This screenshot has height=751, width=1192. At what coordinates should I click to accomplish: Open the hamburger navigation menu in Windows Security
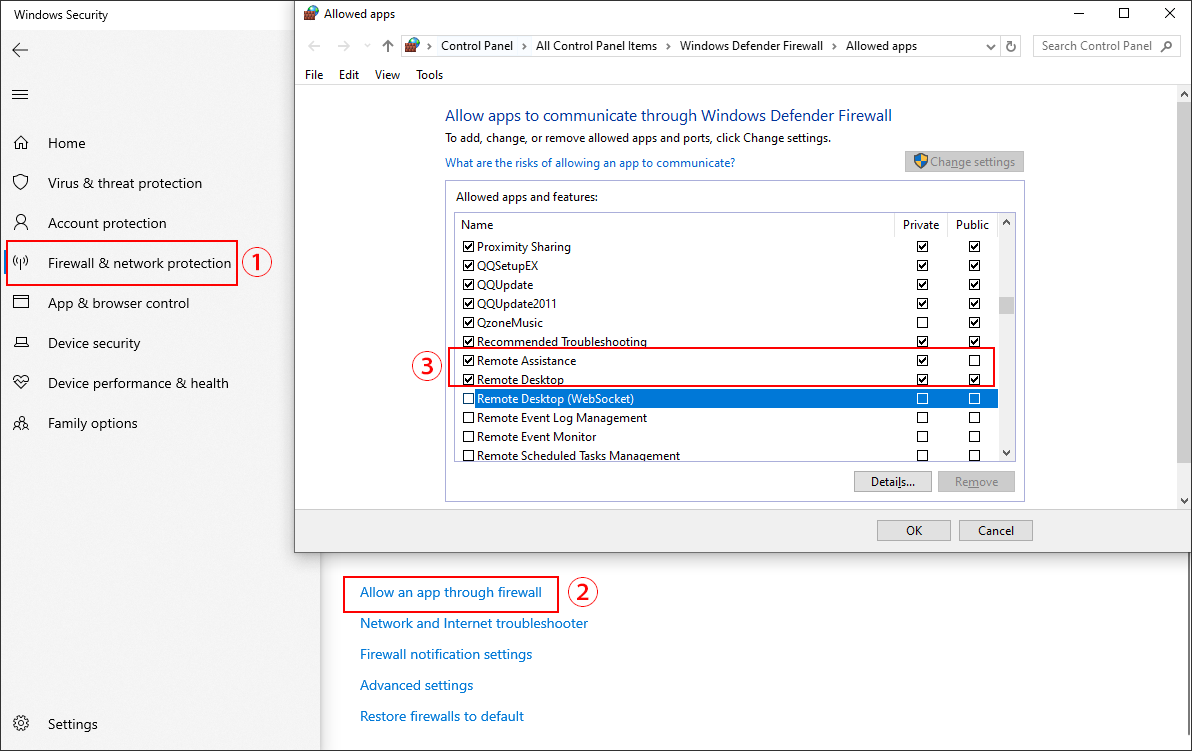coord(21,94)
